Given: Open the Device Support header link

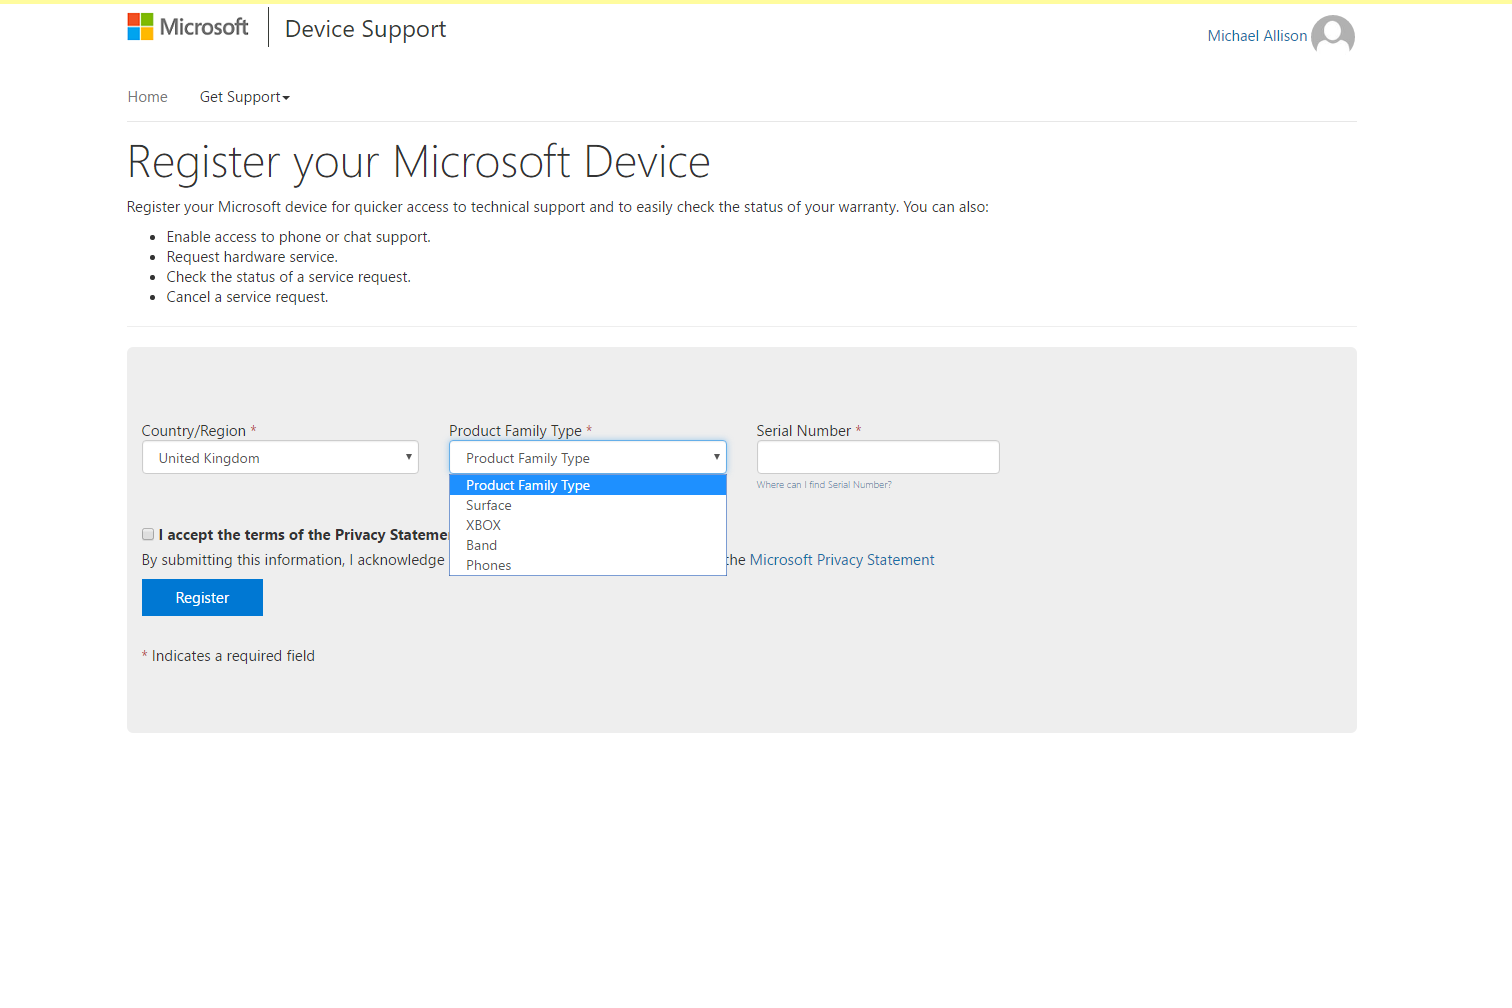Looking at the screenshot, I should point(365,29).
